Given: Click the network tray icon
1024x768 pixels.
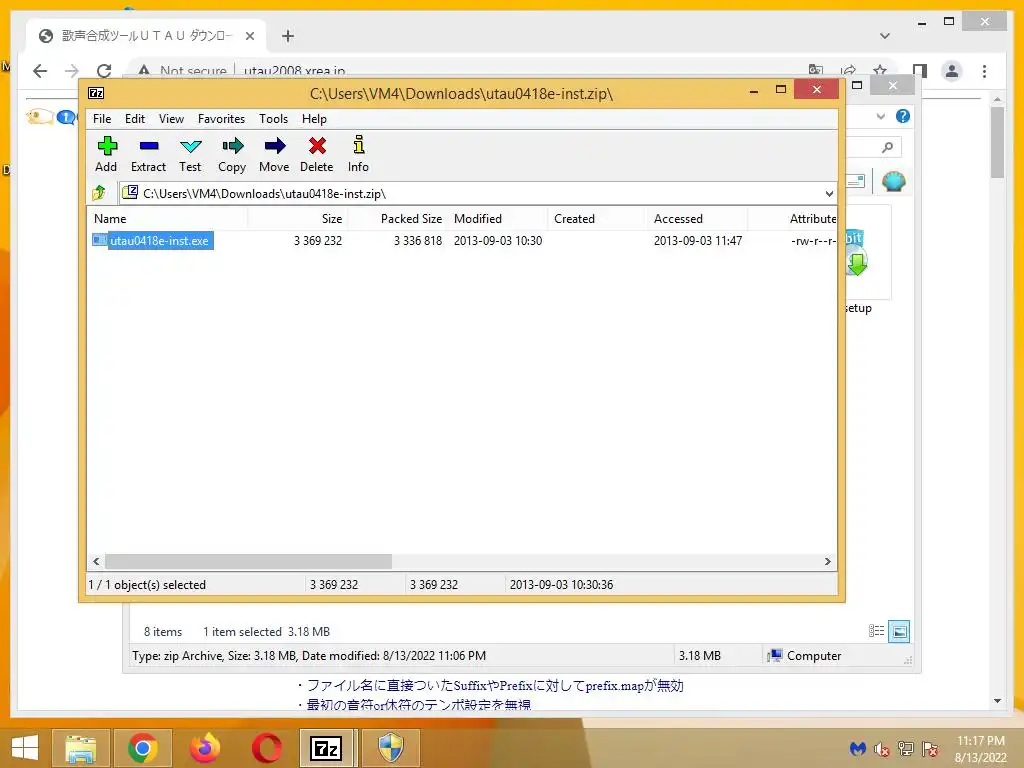Looking at the screenshot, I should pyautogui.click(x=906, y=748).
